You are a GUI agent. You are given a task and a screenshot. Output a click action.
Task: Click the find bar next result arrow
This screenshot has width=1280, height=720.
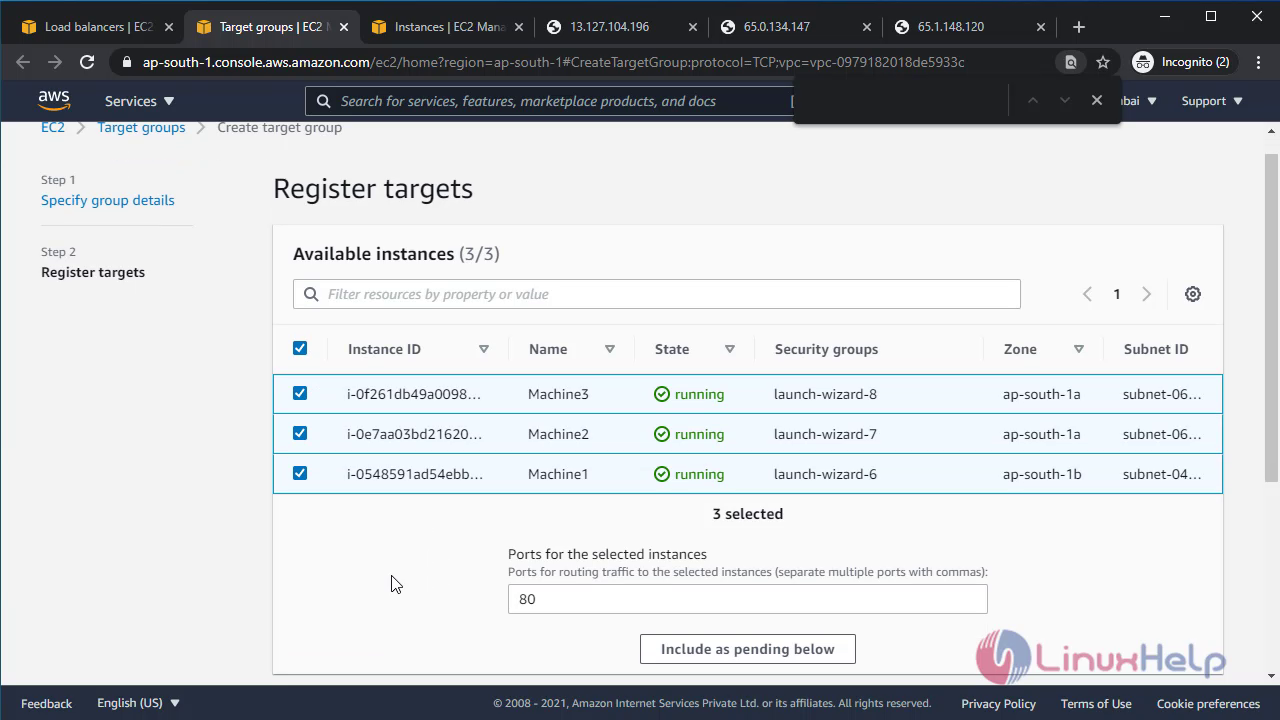[1065, 100]
